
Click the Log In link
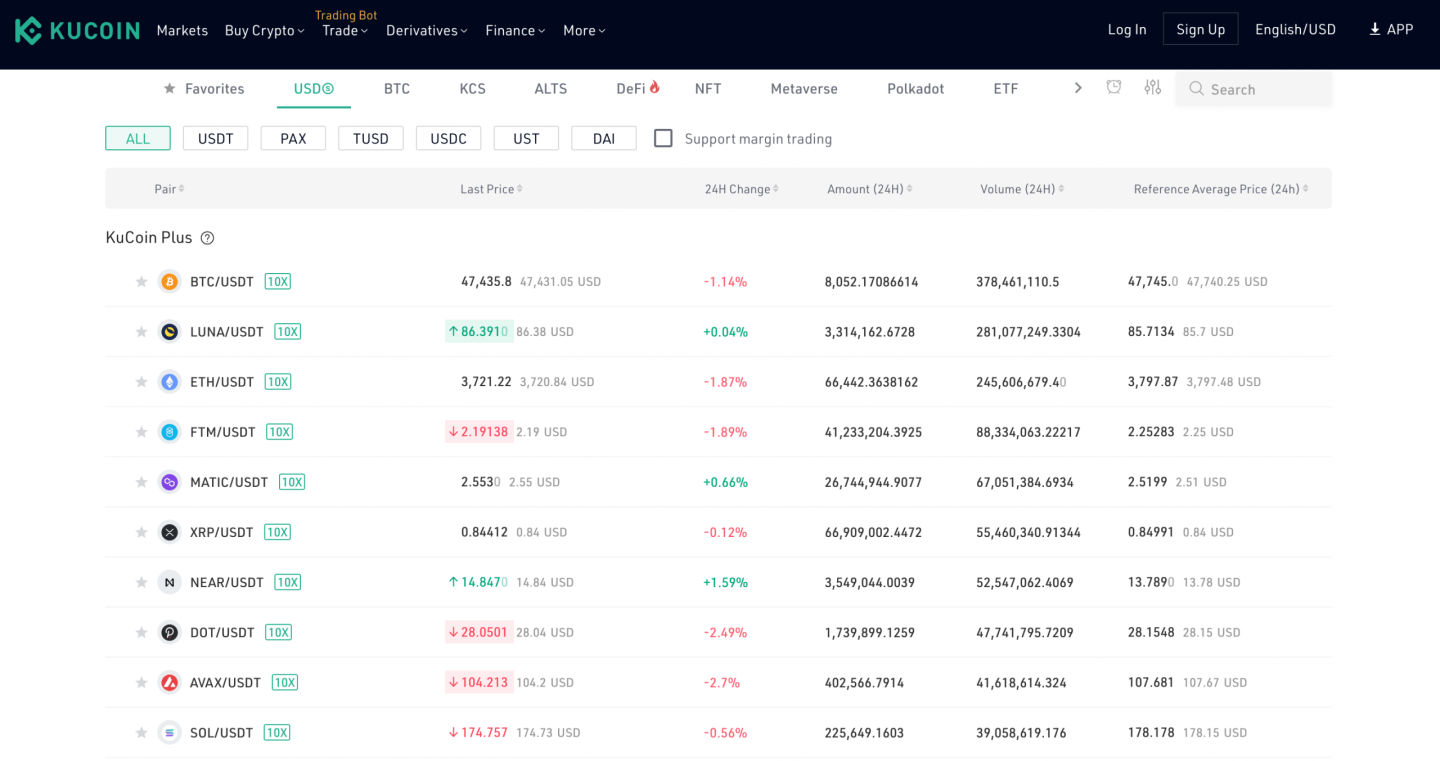click(1127, 29)
